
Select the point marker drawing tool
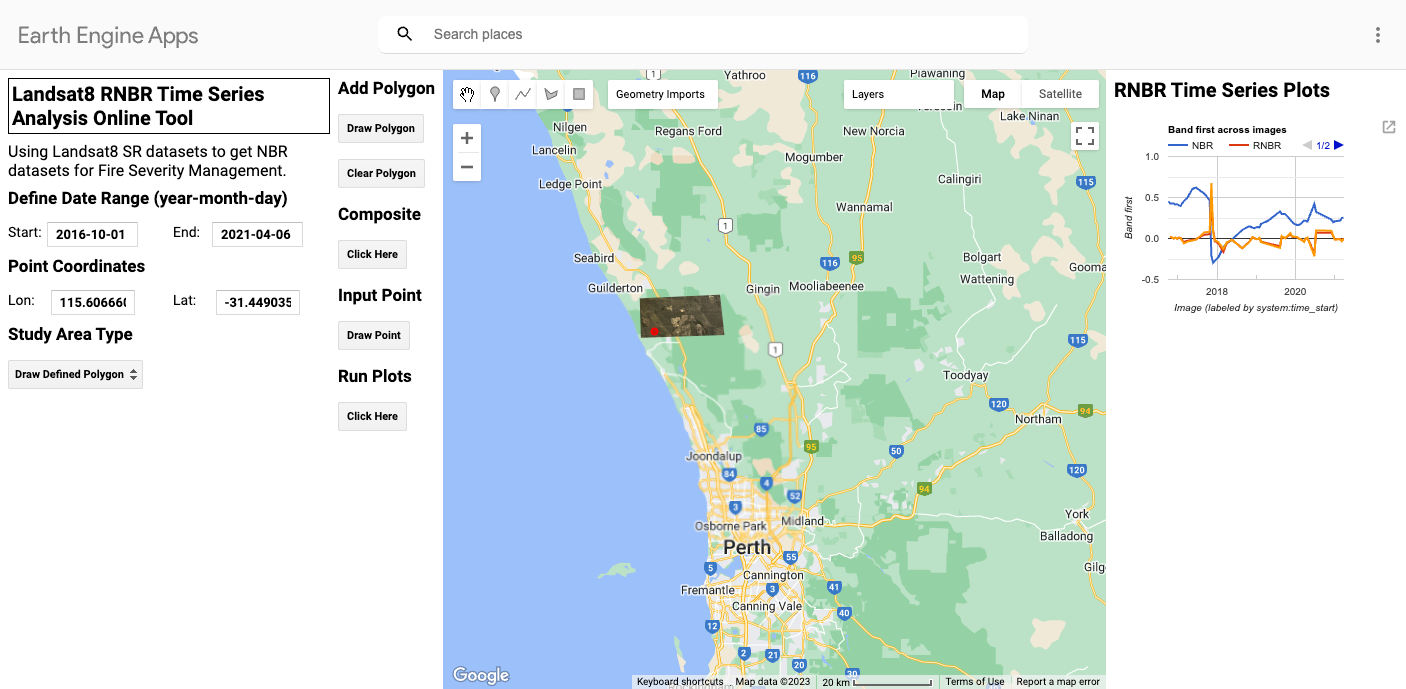(x=495, y=94)
